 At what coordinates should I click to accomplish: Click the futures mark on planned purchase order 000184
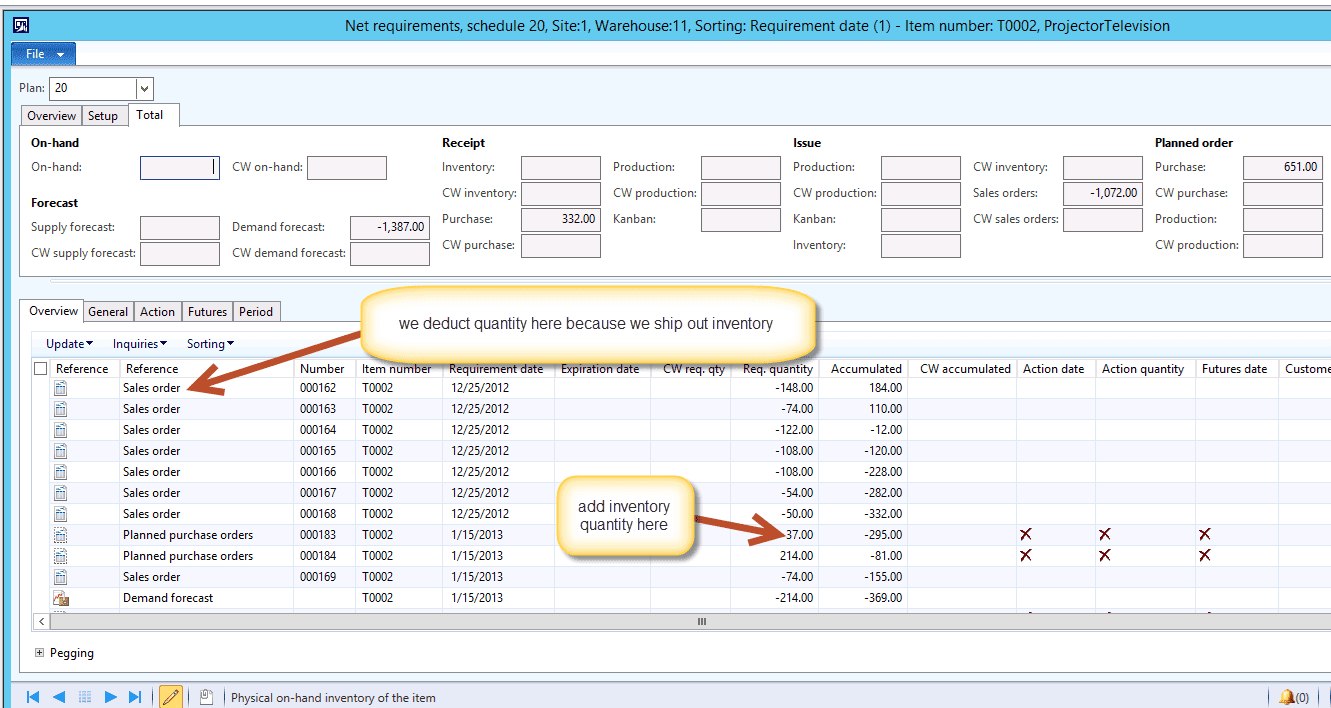click(1205, 555)
